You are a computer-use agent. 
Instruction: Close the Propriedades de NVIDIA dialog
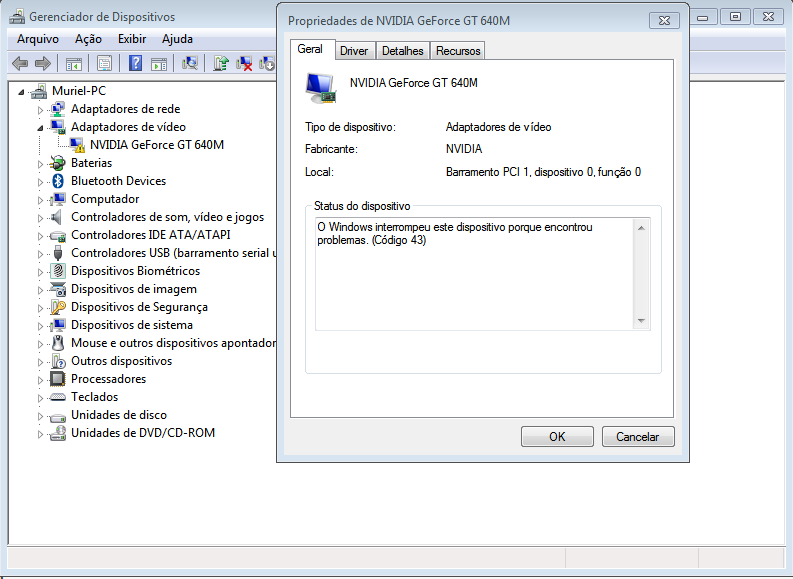tap(665, 21)
